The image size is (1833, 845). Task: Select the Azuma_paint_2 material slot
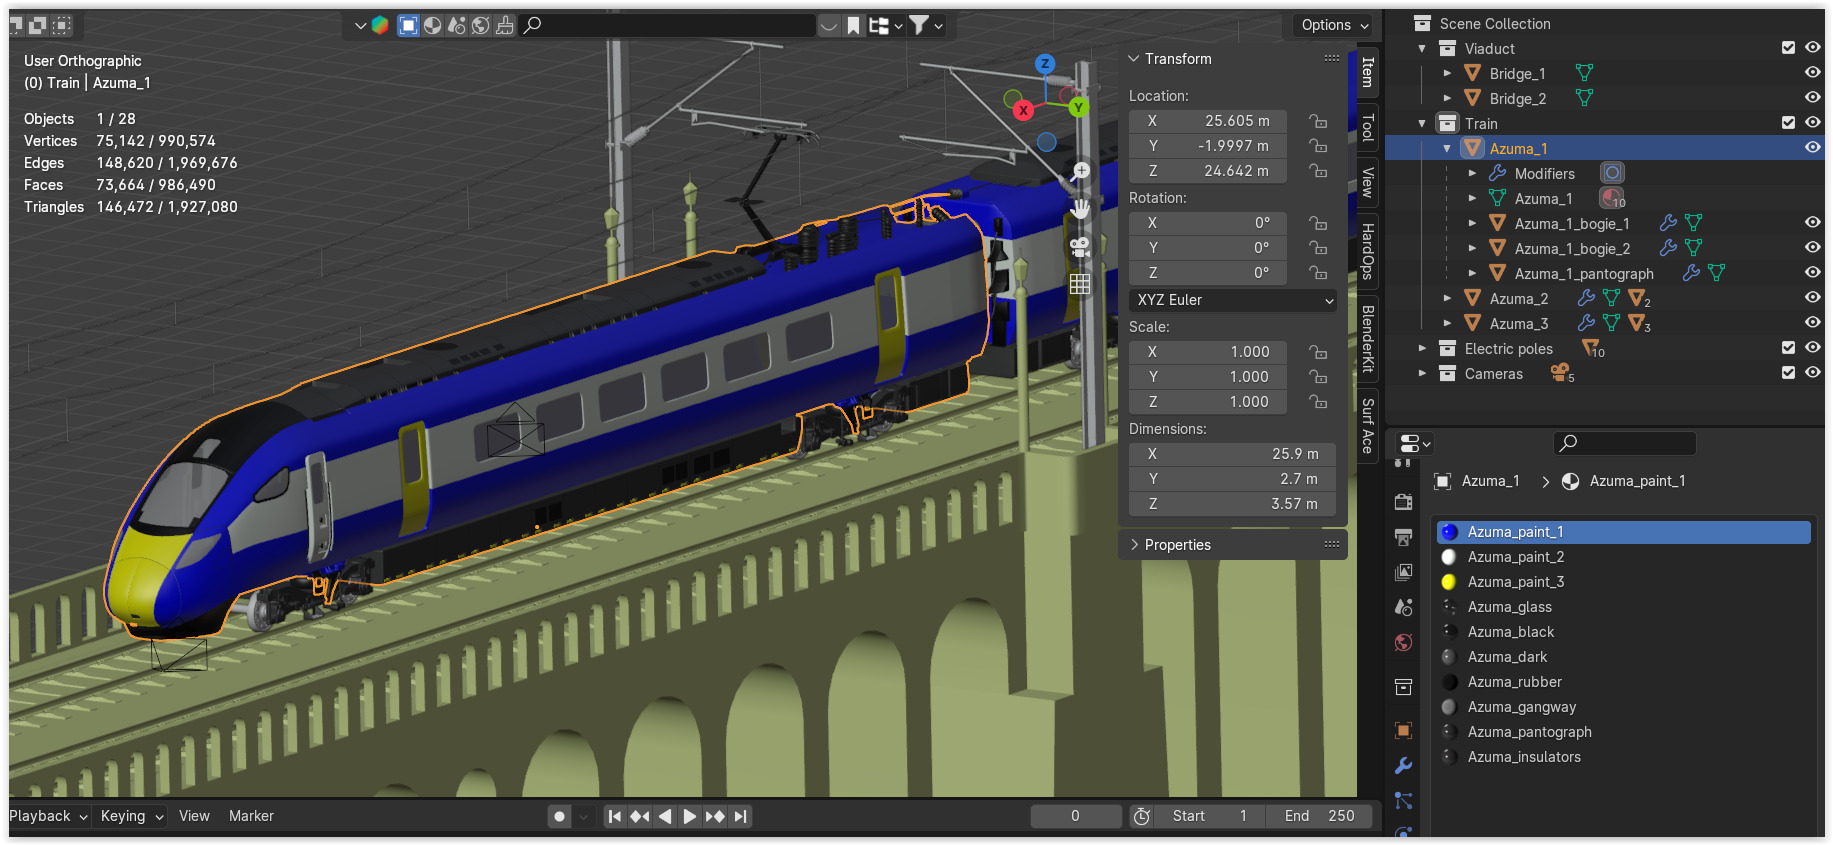(x=1623, y=557)
